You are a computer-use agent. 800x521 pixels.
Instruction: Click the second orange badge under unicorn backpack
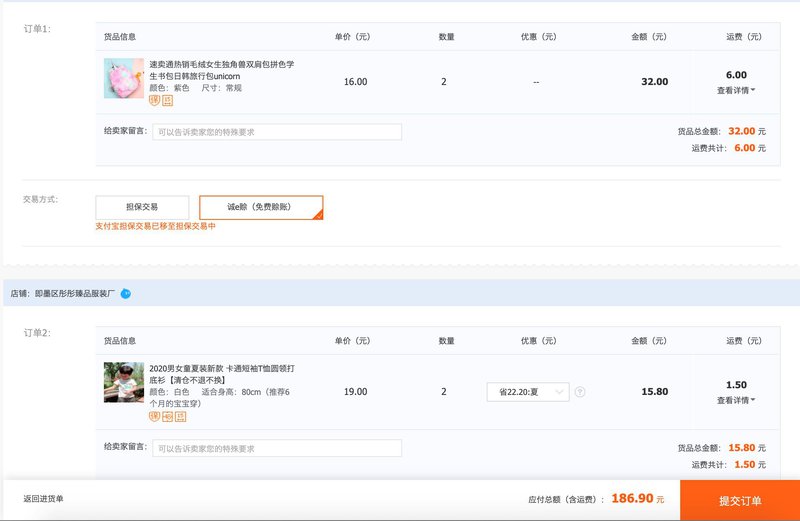click(167, 101)
